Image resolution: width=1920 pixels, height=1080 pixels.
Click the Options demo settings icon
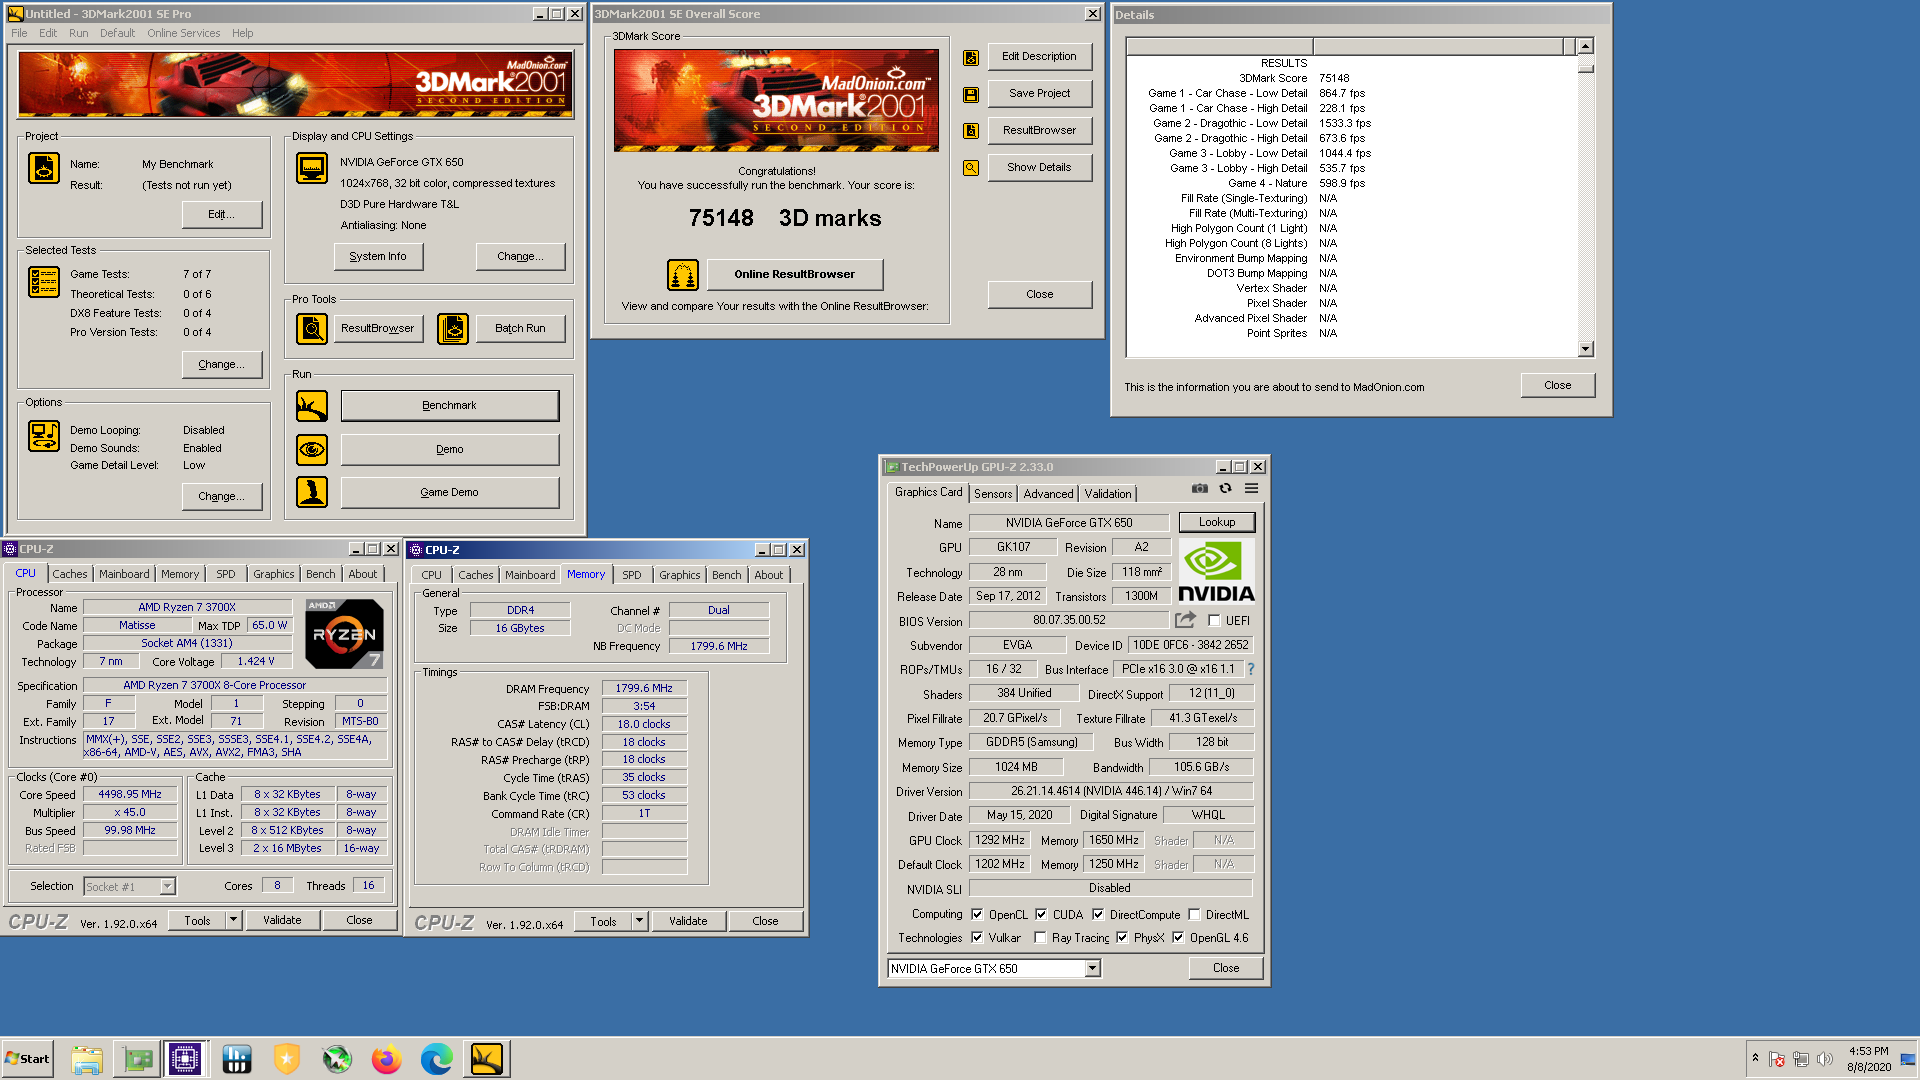(44, 436)
